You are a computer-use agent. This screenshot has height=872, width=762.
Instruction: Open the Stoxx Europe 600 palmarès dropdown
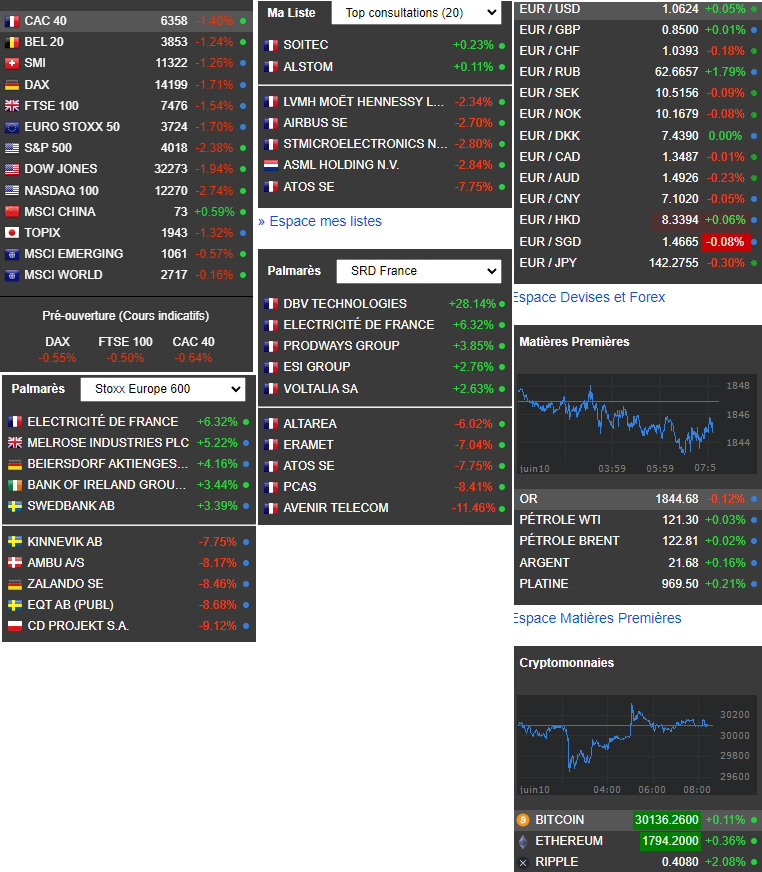[x=162, y=389]
